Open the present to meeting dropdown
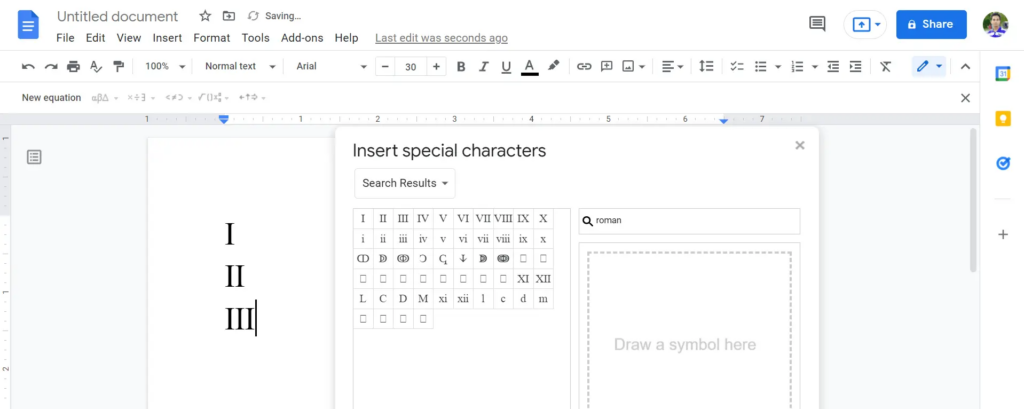The width and height of the screenshot is (1024, 409). click(x=865, y=24)
